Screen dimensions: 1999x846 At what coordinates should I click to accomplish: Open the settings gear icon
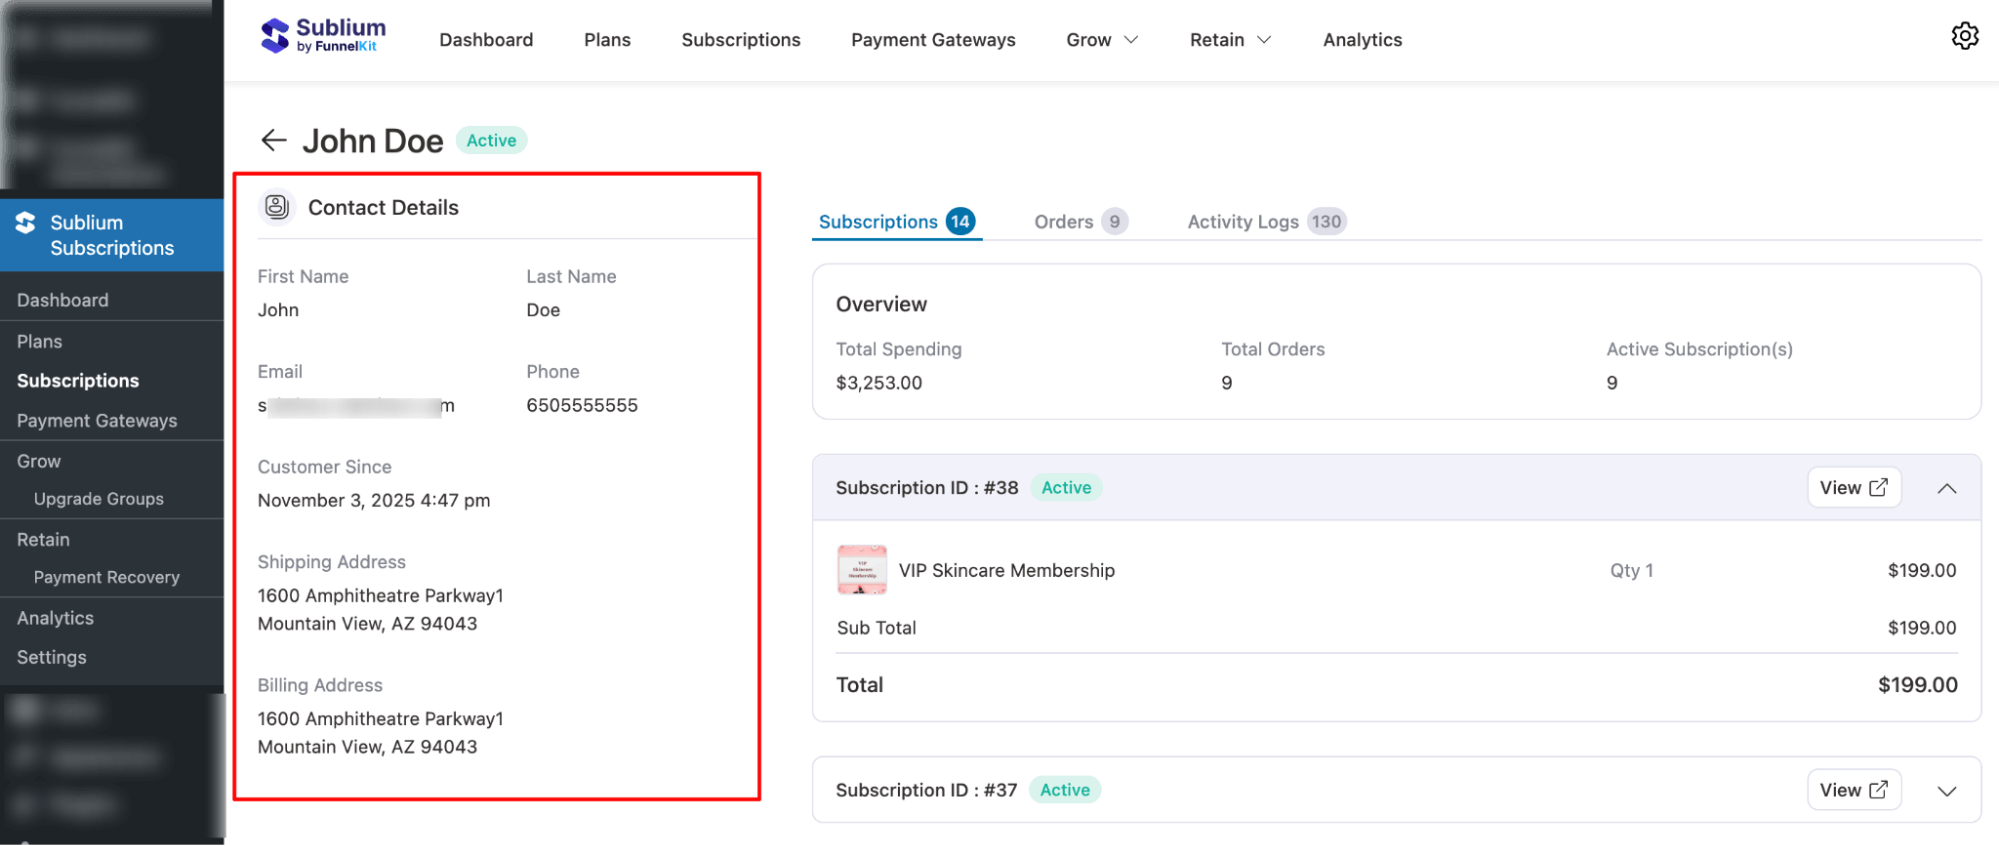click(1964, 36)
